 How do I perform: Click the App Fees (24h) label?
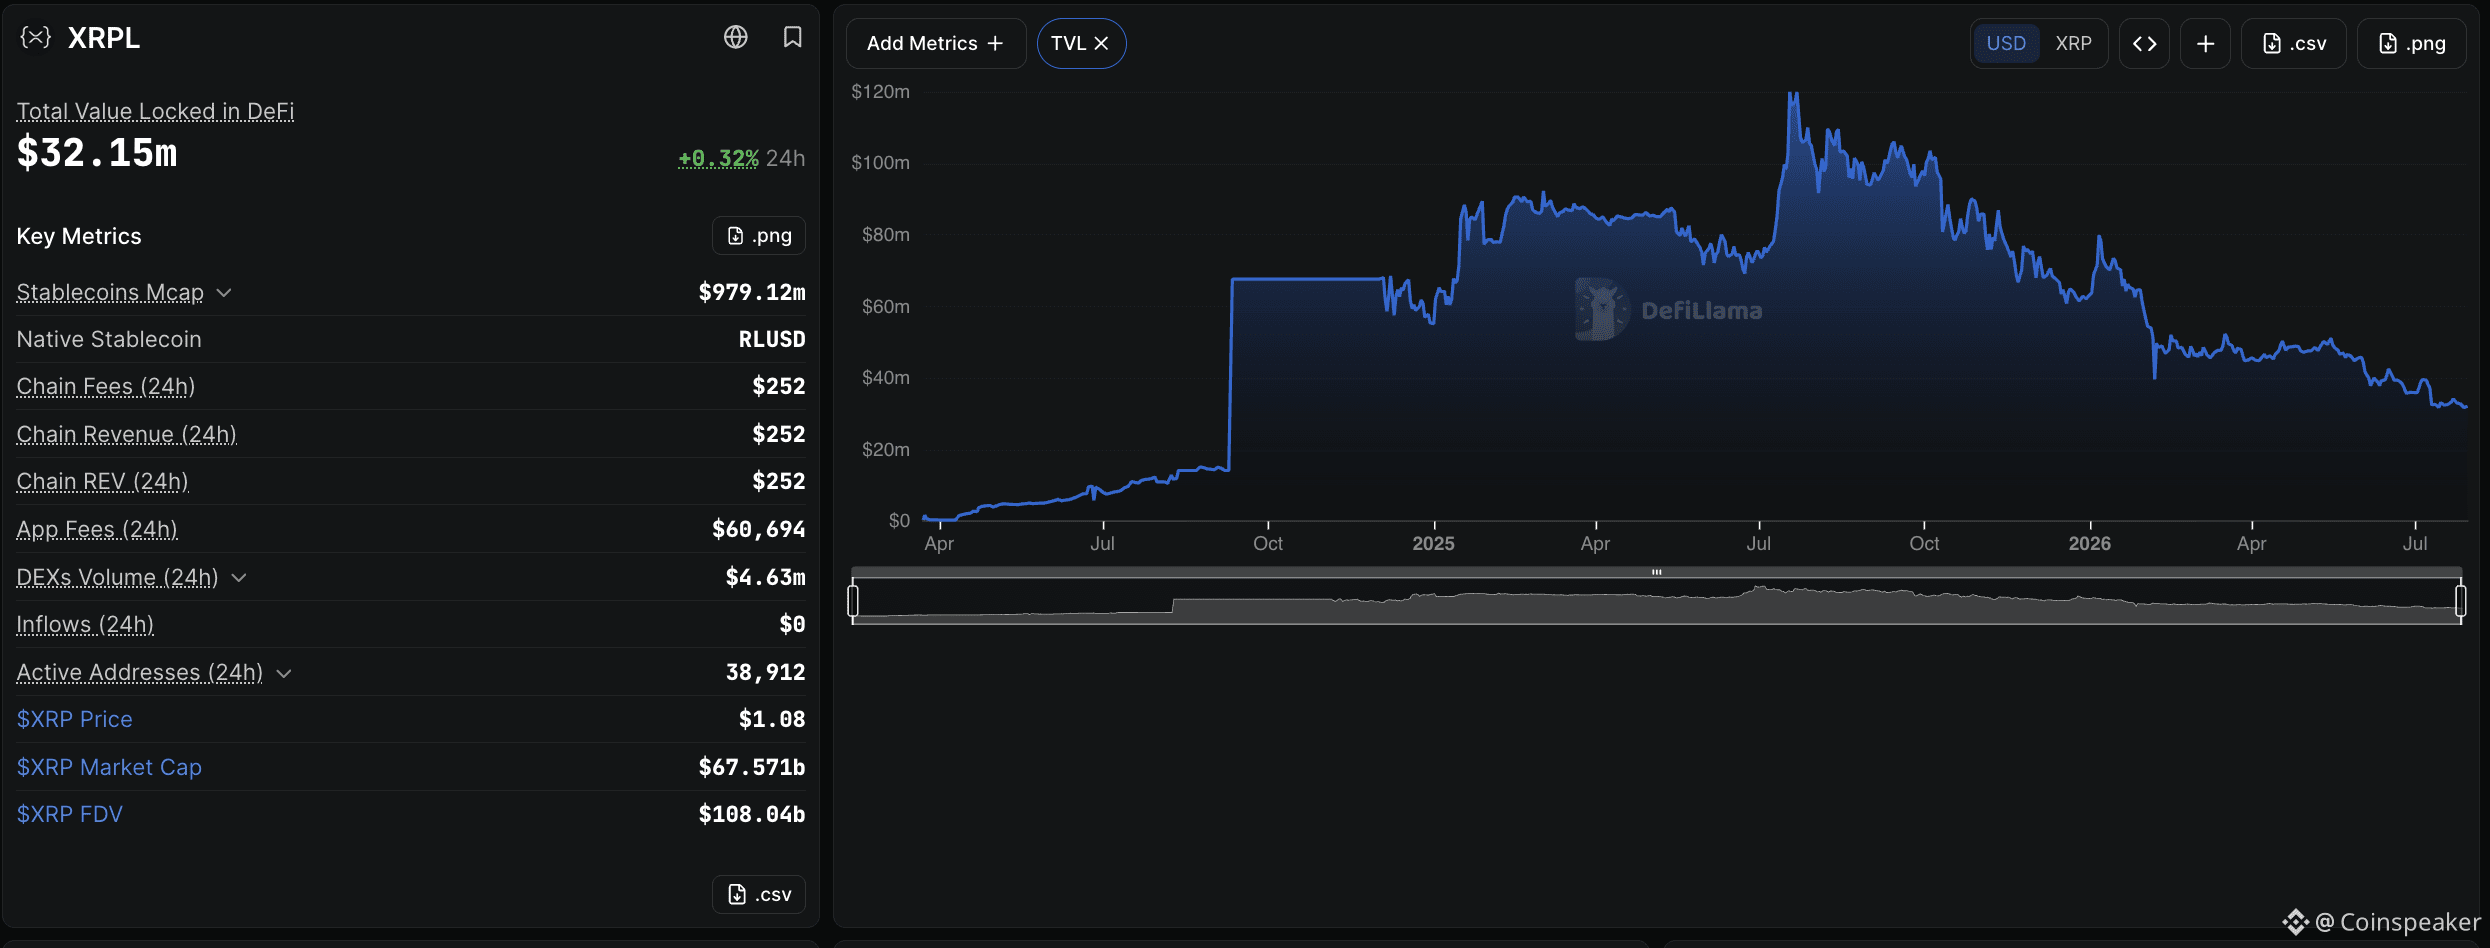(x=97, y=529)
